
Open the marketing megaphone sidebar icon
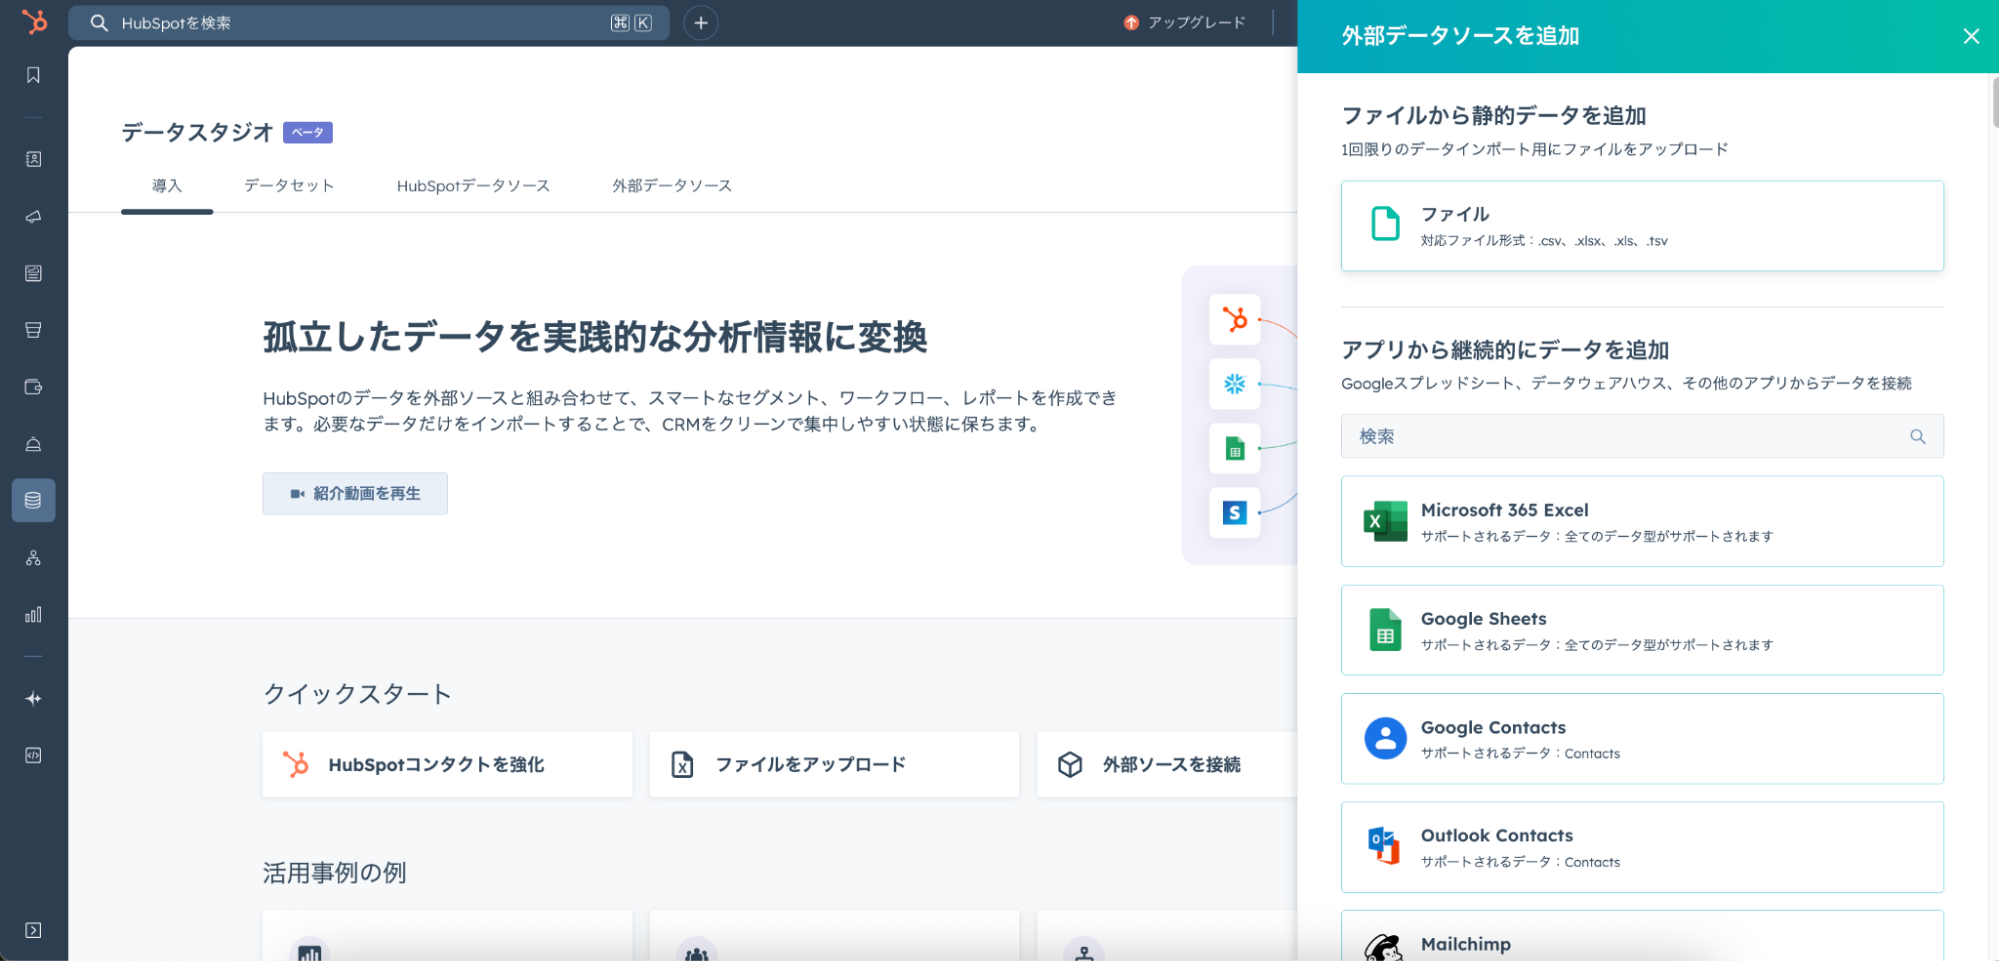point(33,217)
